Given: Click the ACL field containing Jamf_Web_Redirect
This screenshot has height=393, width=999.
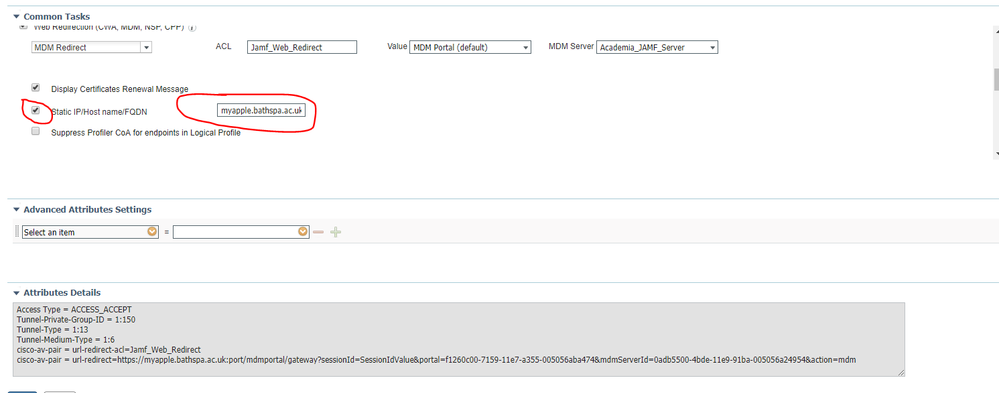Looking at the screenshot, I should point(302,47).
